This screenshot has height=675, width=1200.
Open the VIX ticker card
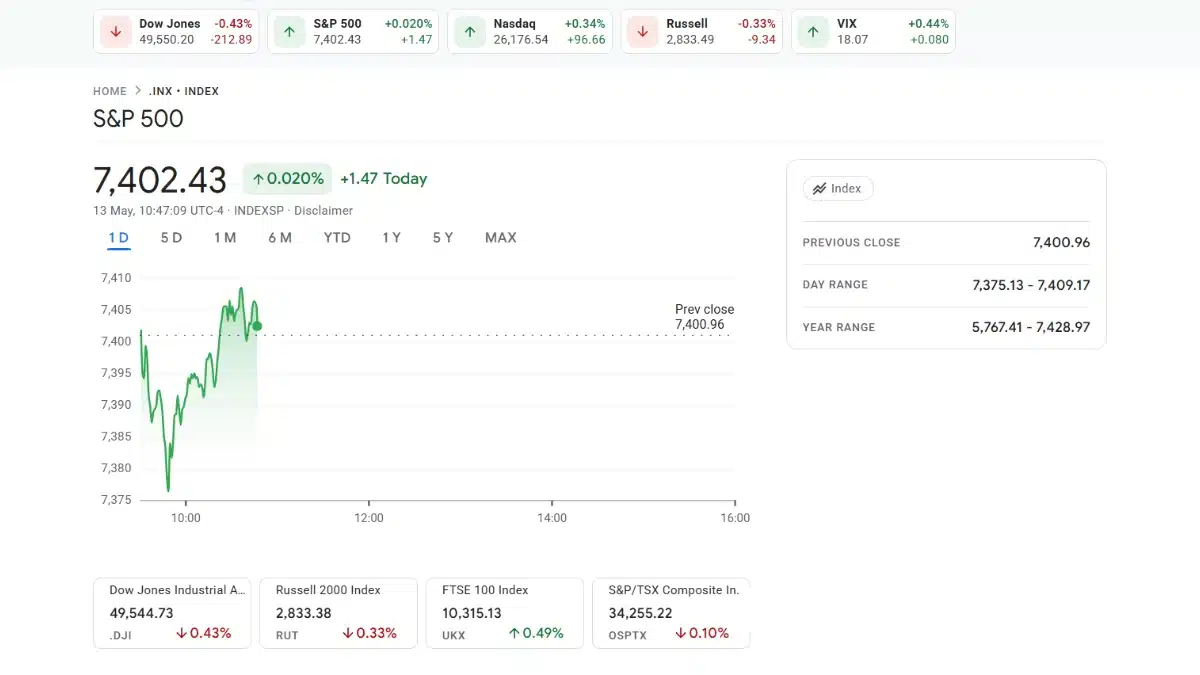point(873,32)
